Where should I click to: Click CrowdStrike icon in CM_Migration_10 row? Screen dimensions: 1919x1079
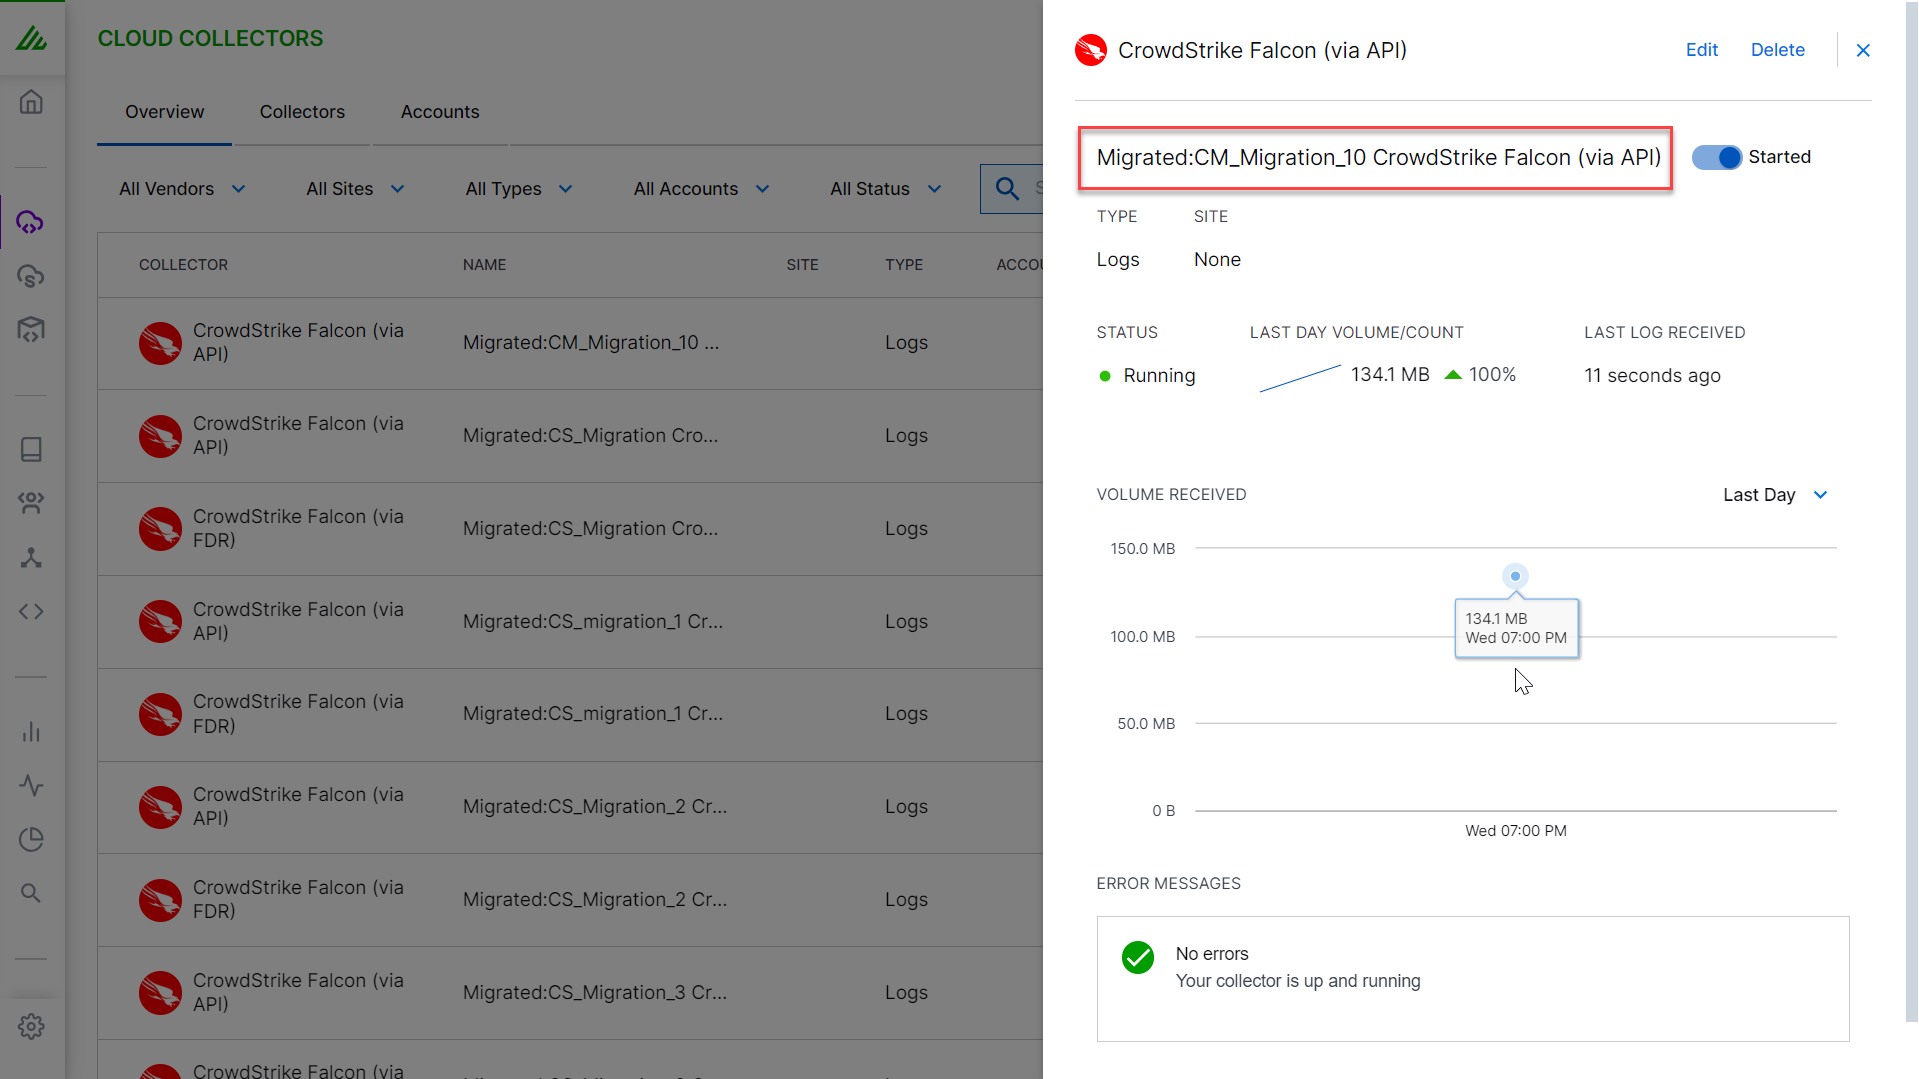click(x=160, y=343)
